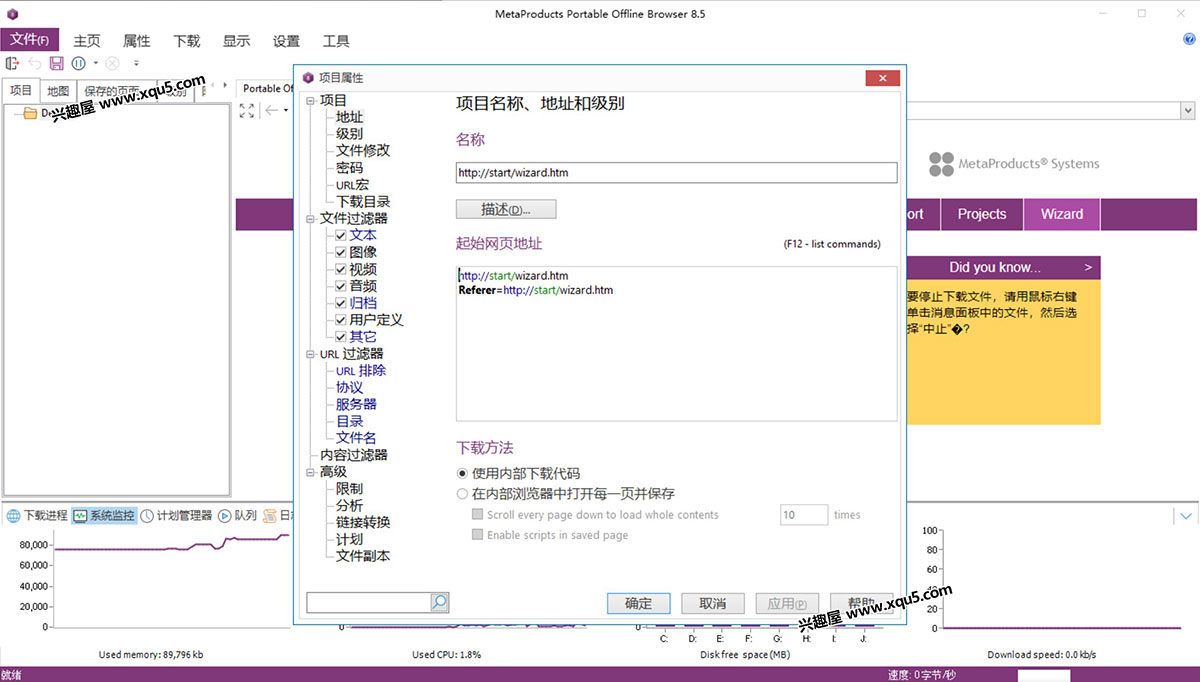
Task: Check Enable scripts in saved page
Action: point(478,535)
